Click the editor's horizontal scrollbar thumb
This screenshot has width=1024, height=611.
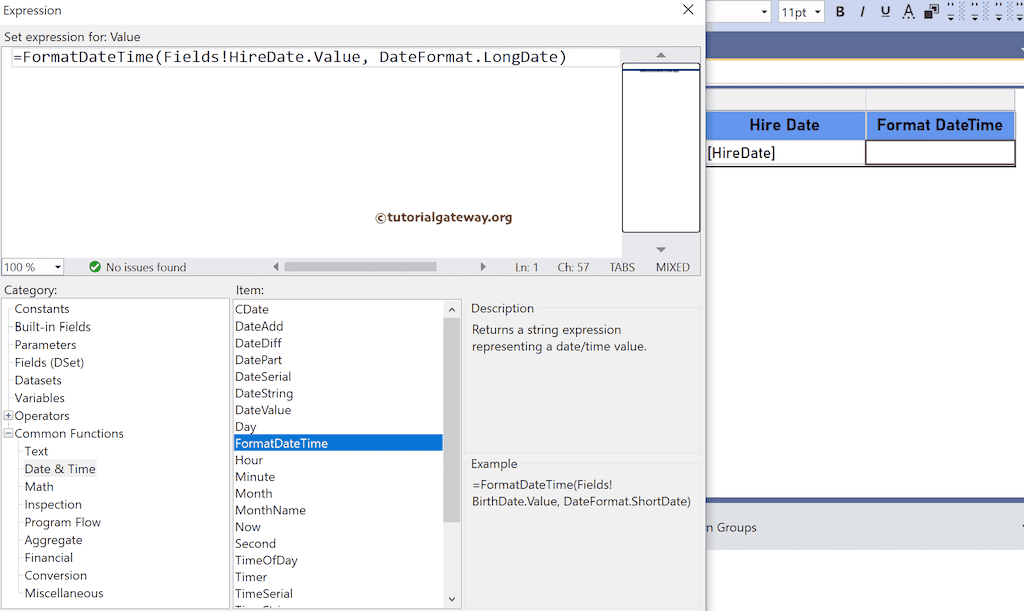pyautogui.click(x=360, y=266)
